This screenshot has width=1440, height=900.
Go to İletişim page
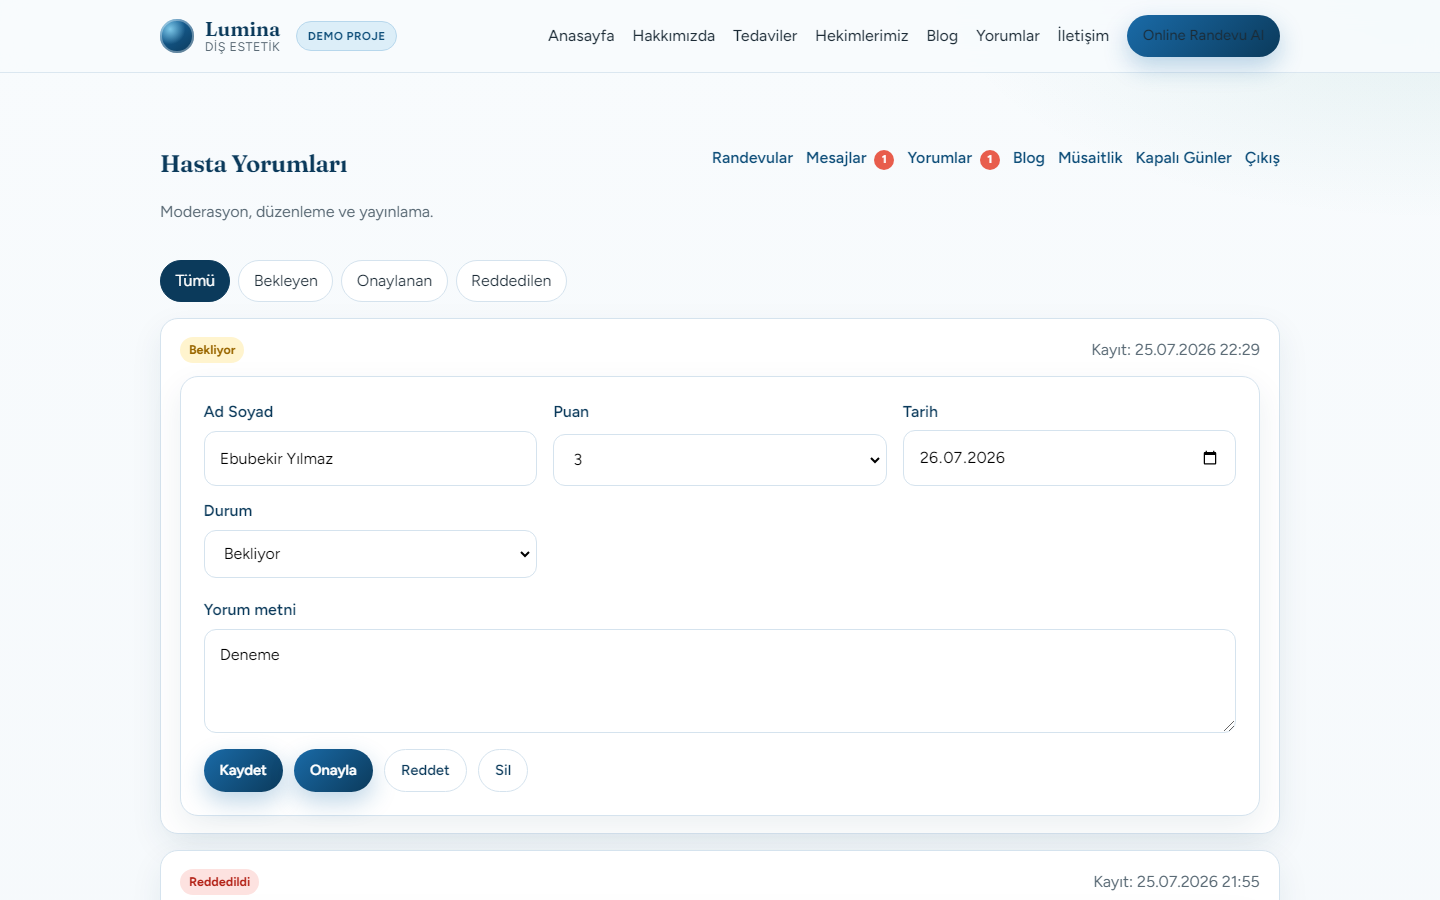tap(1083, 36)
